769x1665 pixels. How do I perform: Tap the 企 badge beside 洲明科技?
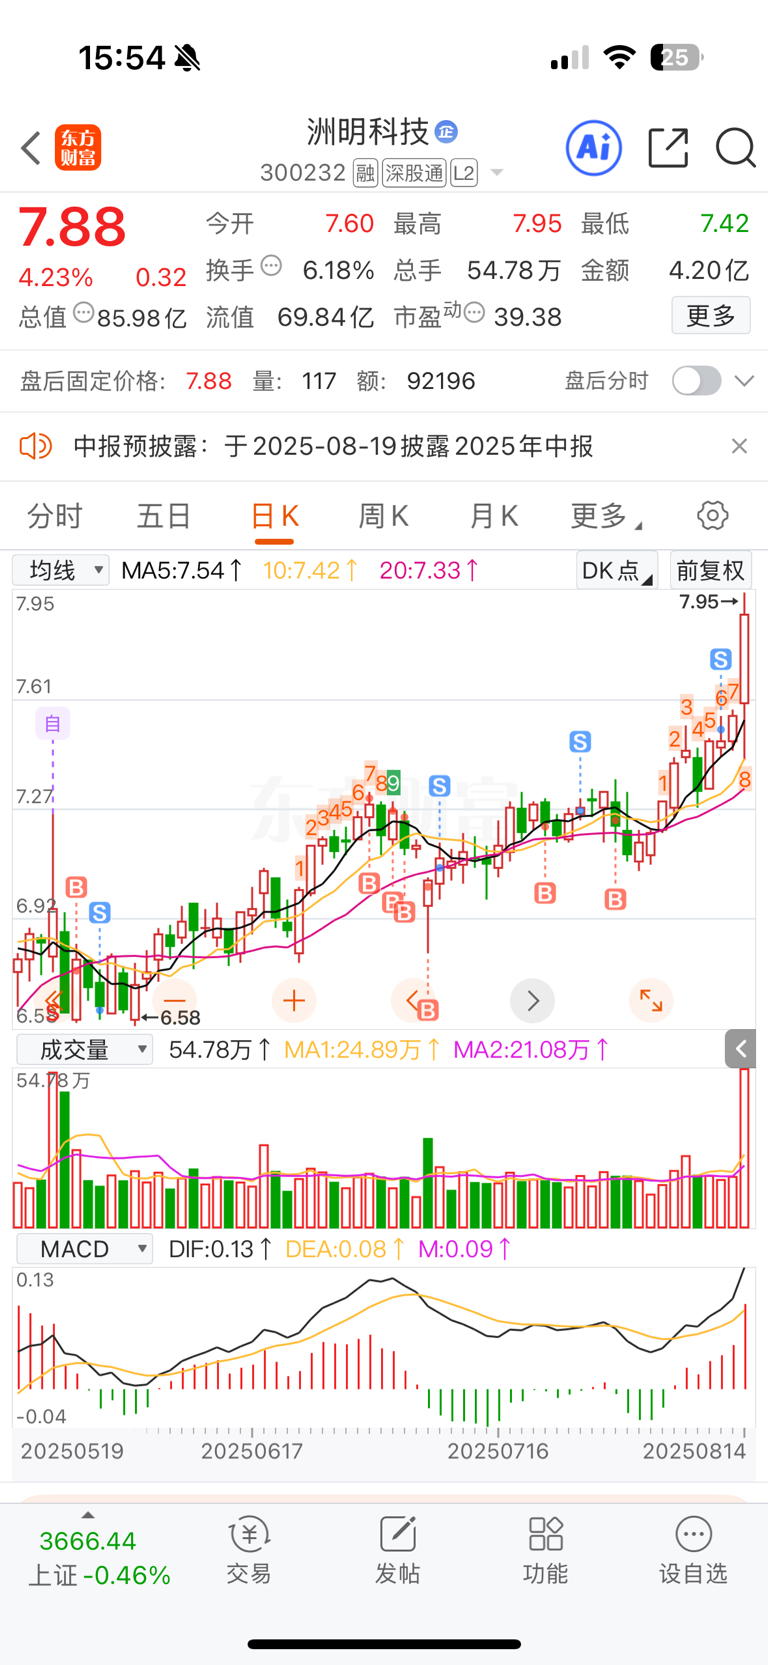click(x=447, y=132)
